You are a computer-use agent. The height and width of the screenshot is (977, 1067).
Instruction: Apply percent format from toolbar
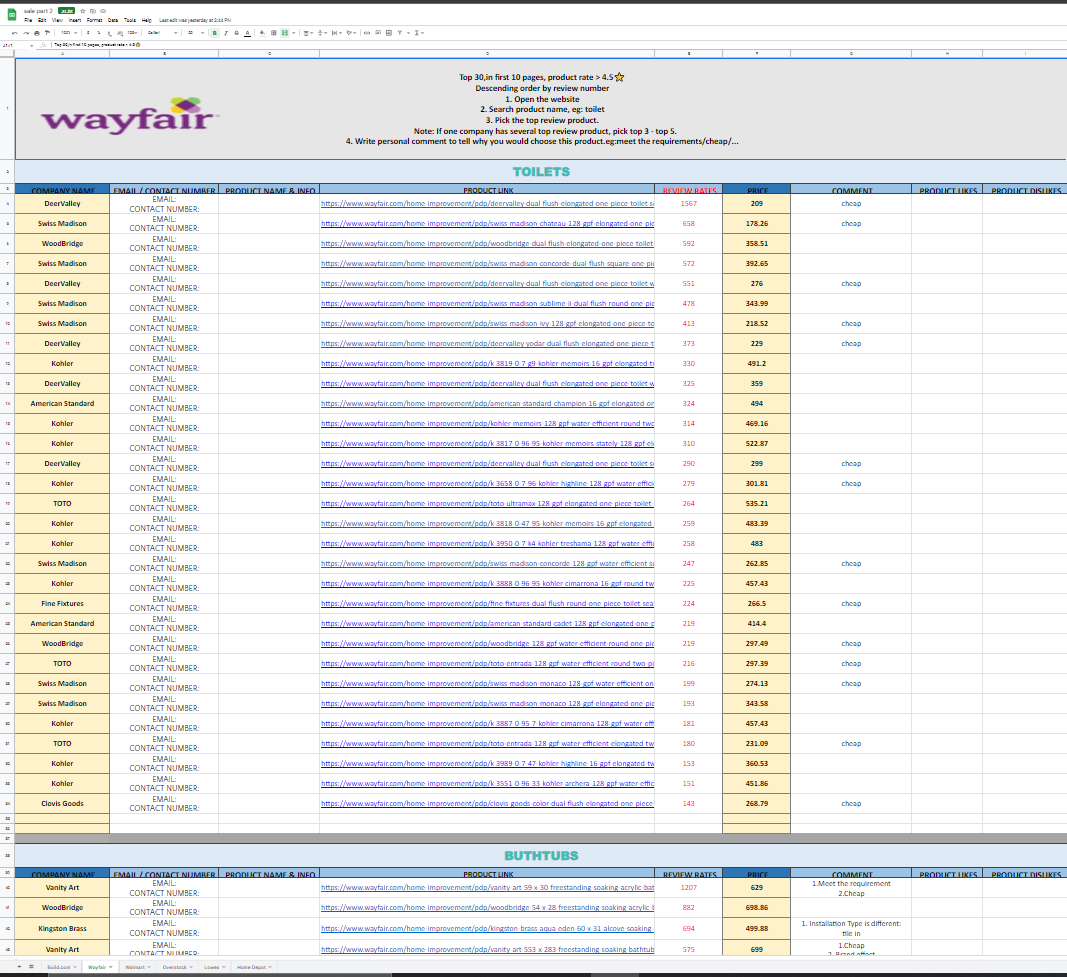tap(99, 33)
